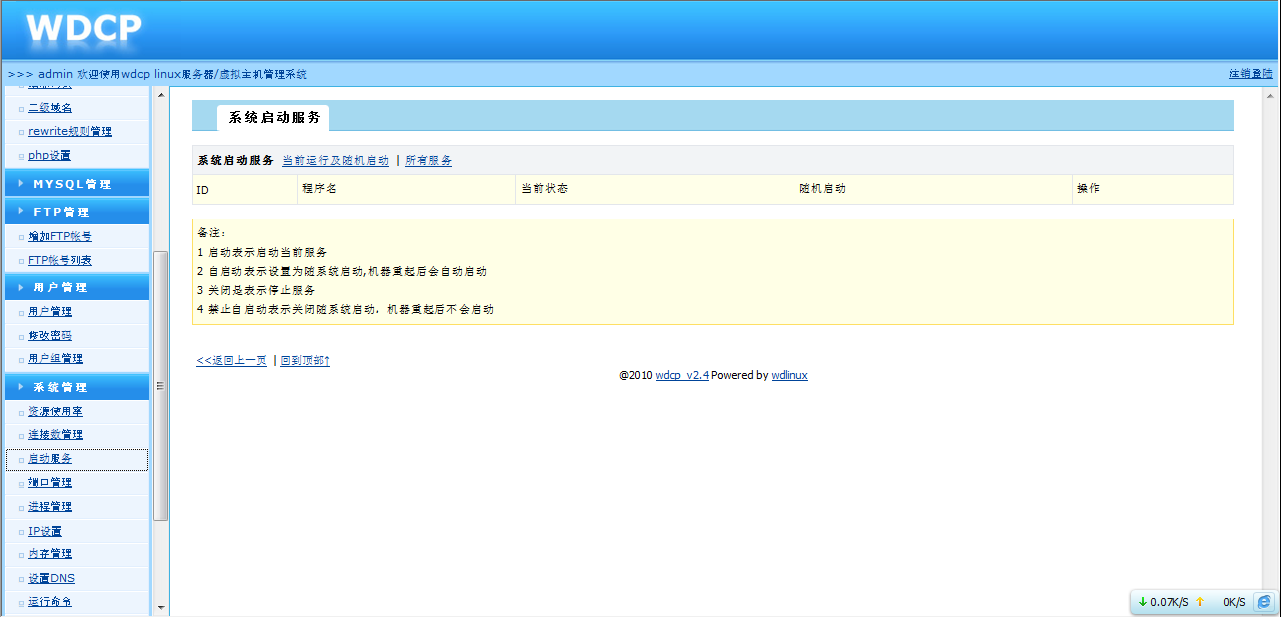
Task: Open rewrite规则管理 in the sidebar
Action: click(70, 131)
